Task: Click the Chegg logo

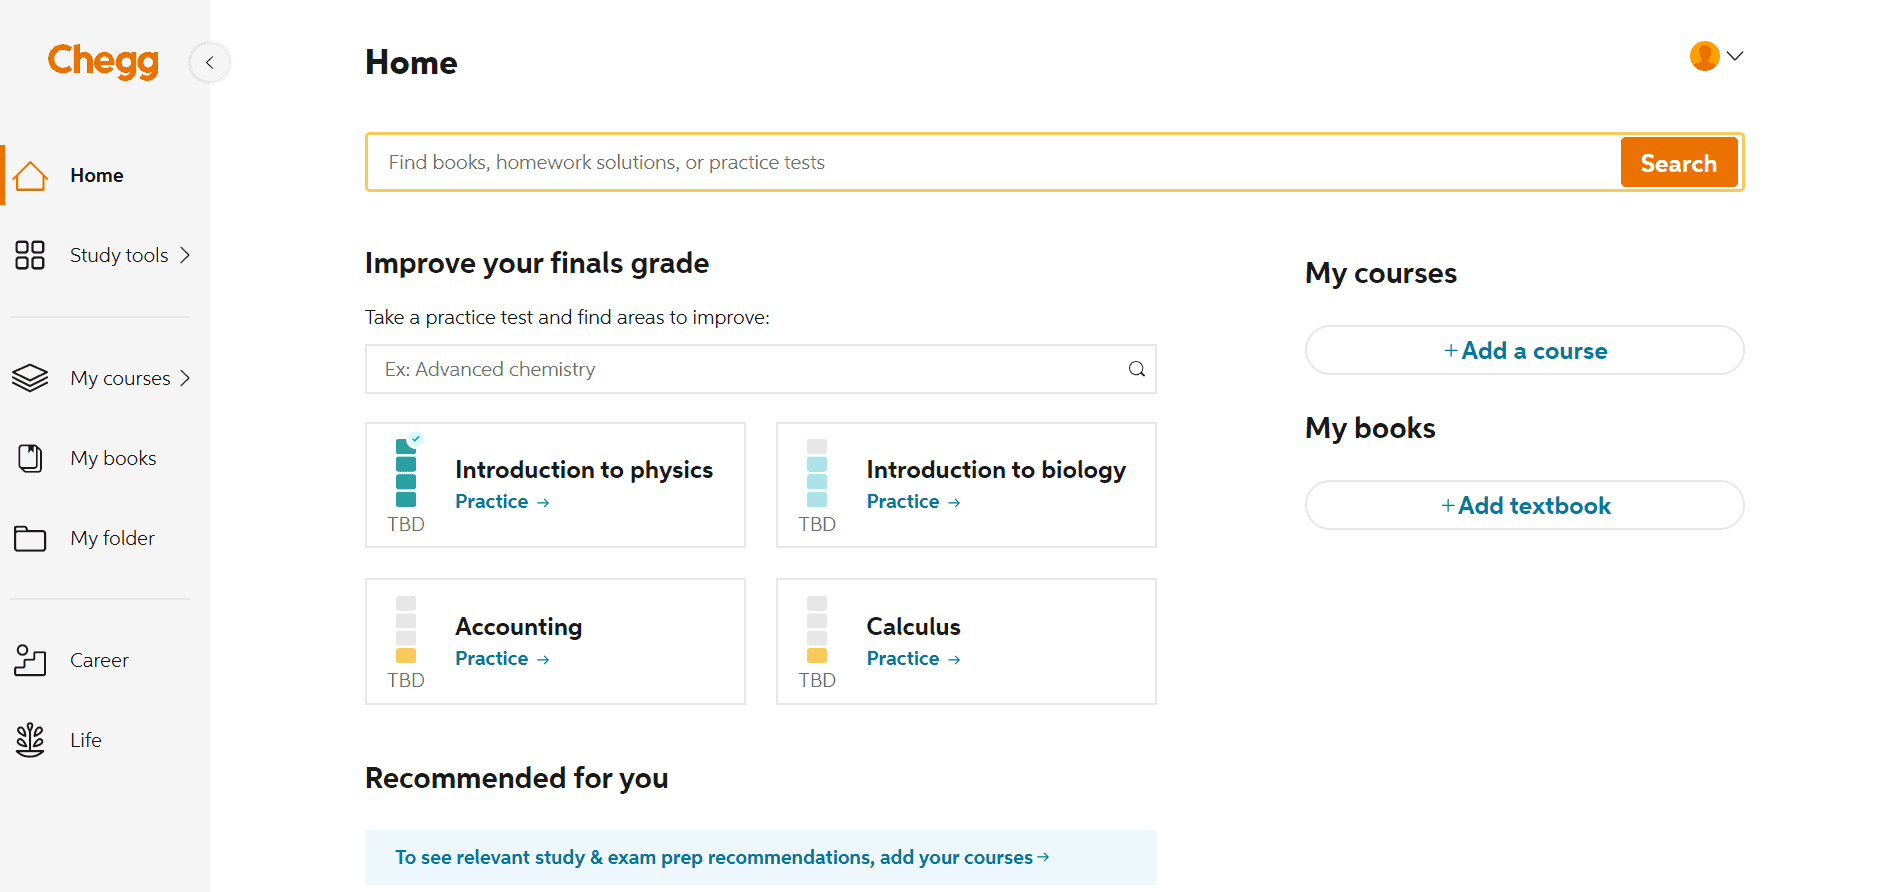Action: tap(103, 61)
